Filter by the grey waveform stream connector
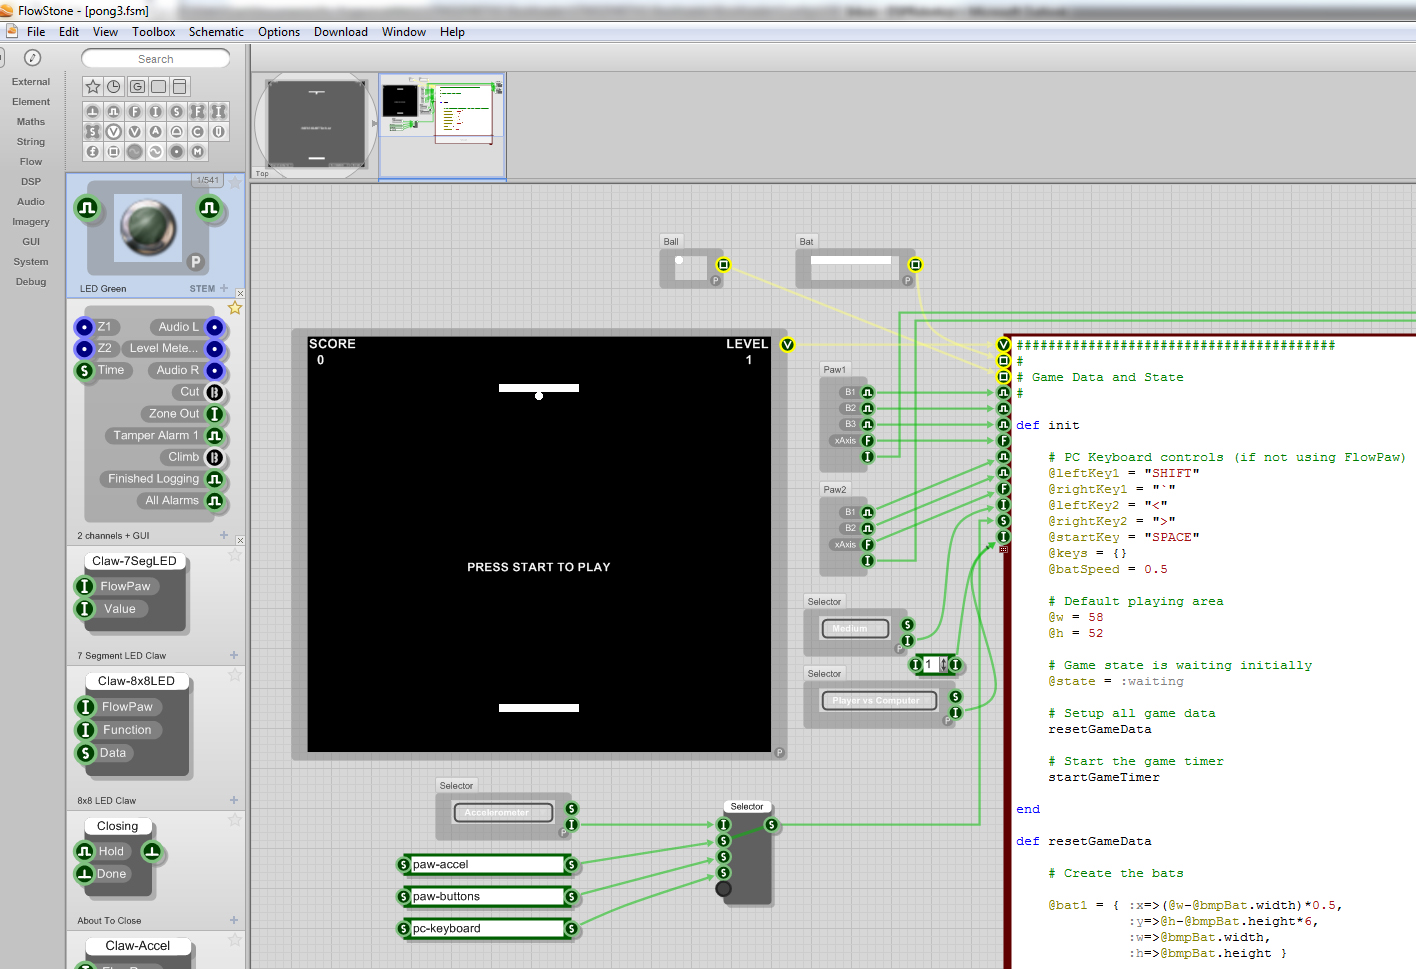 [135, 151]
